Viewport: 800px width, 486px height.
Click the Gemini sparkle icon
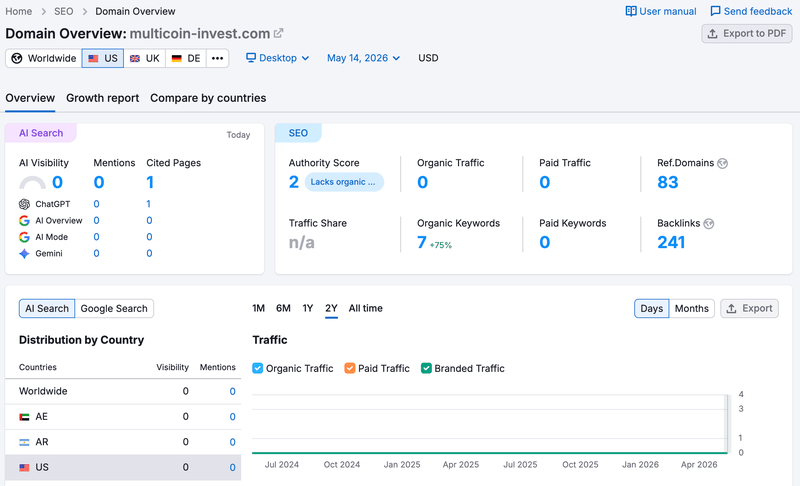pyautogui.click(x=24, y=253)
